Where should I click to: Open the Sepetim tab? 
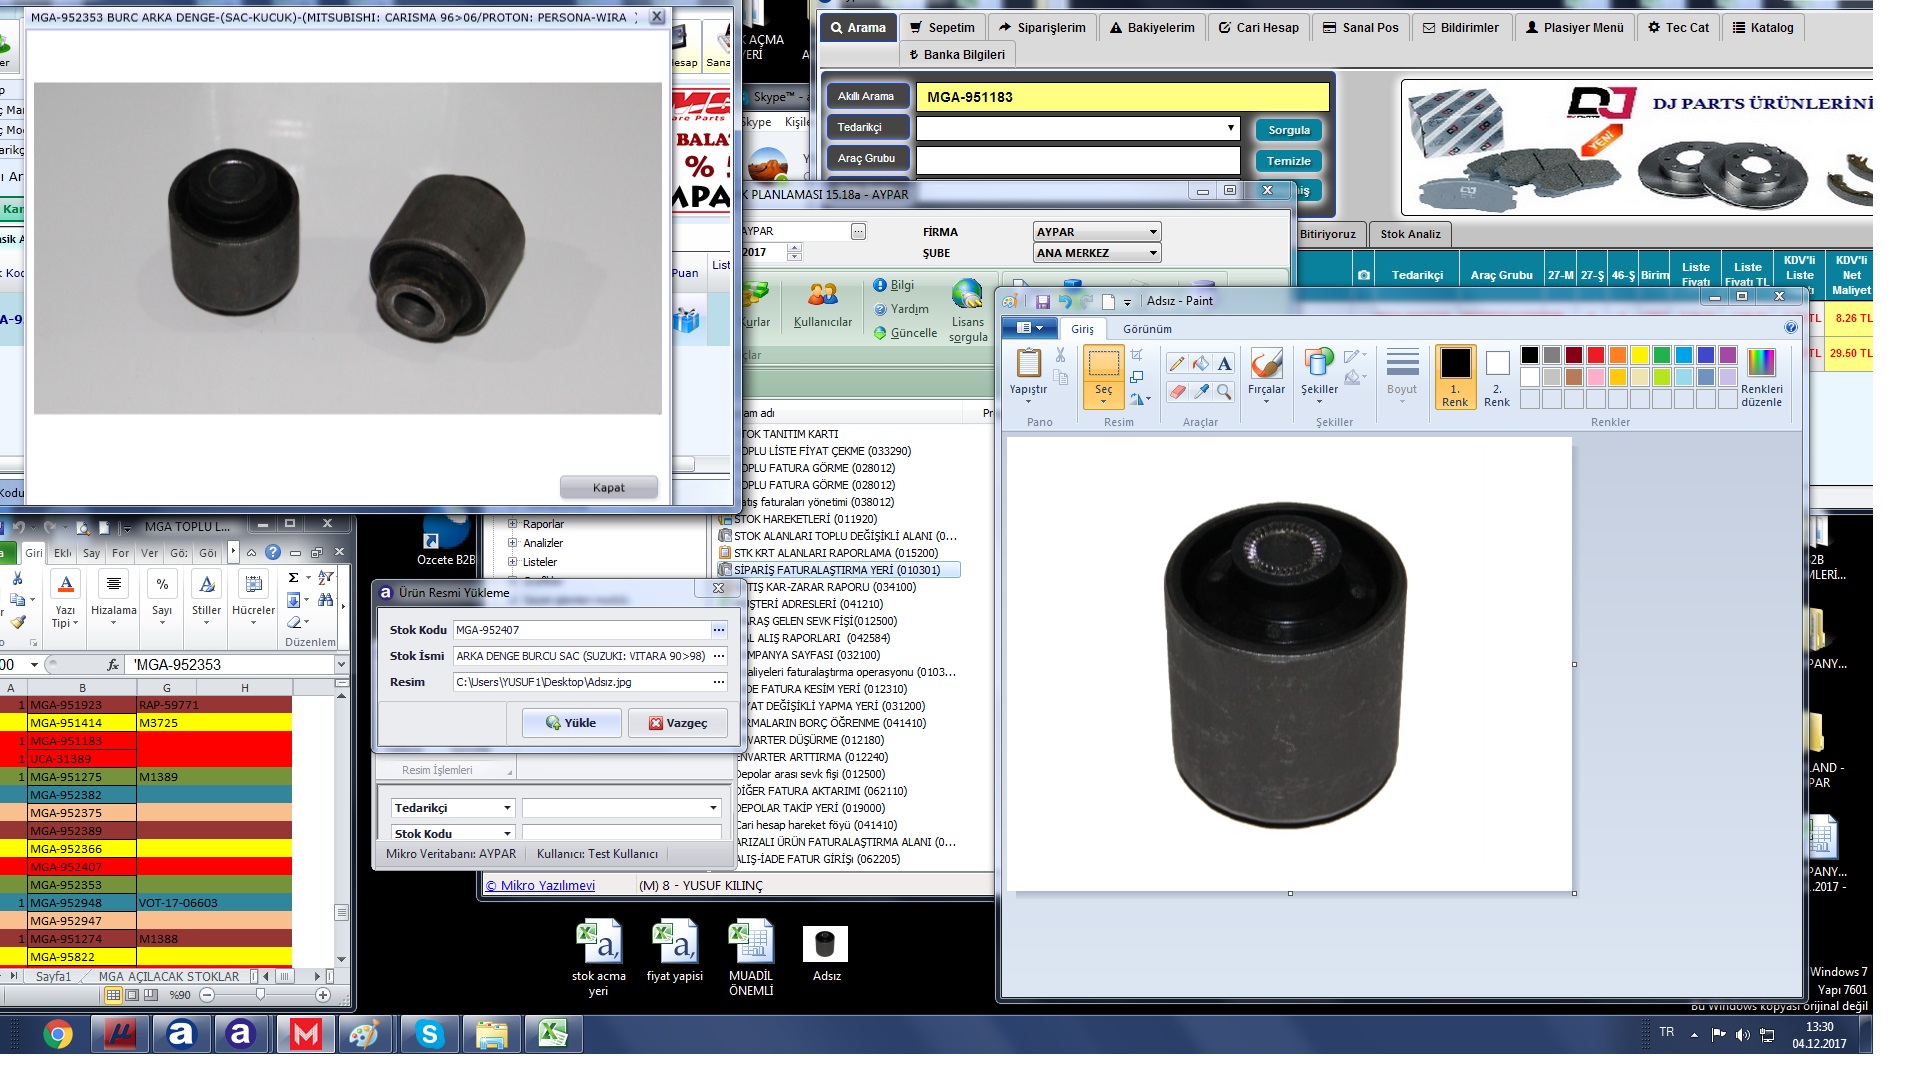tap(942, 28)
